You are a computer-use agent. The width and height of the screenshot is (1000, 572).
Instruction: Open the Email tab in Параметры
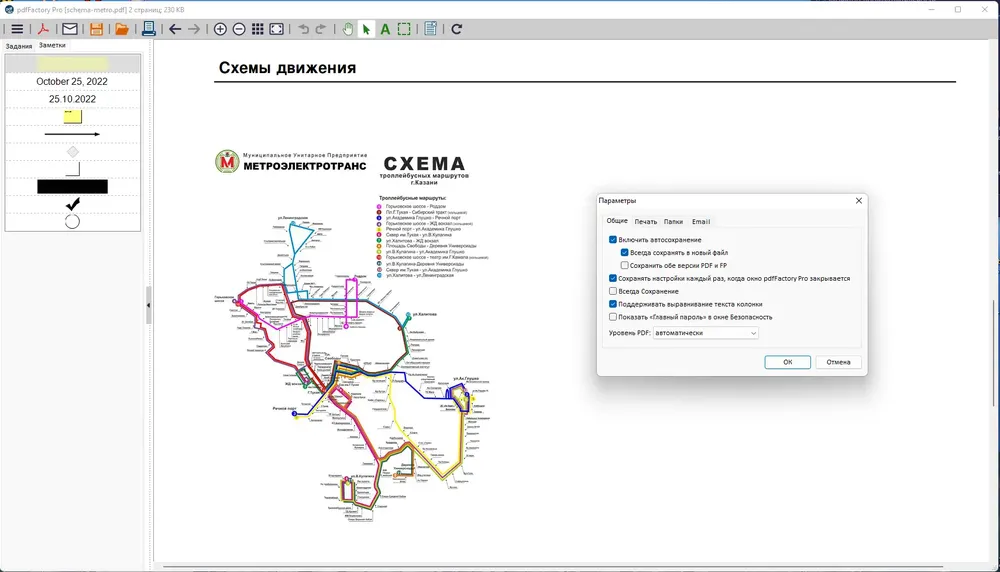click(701, 222)
